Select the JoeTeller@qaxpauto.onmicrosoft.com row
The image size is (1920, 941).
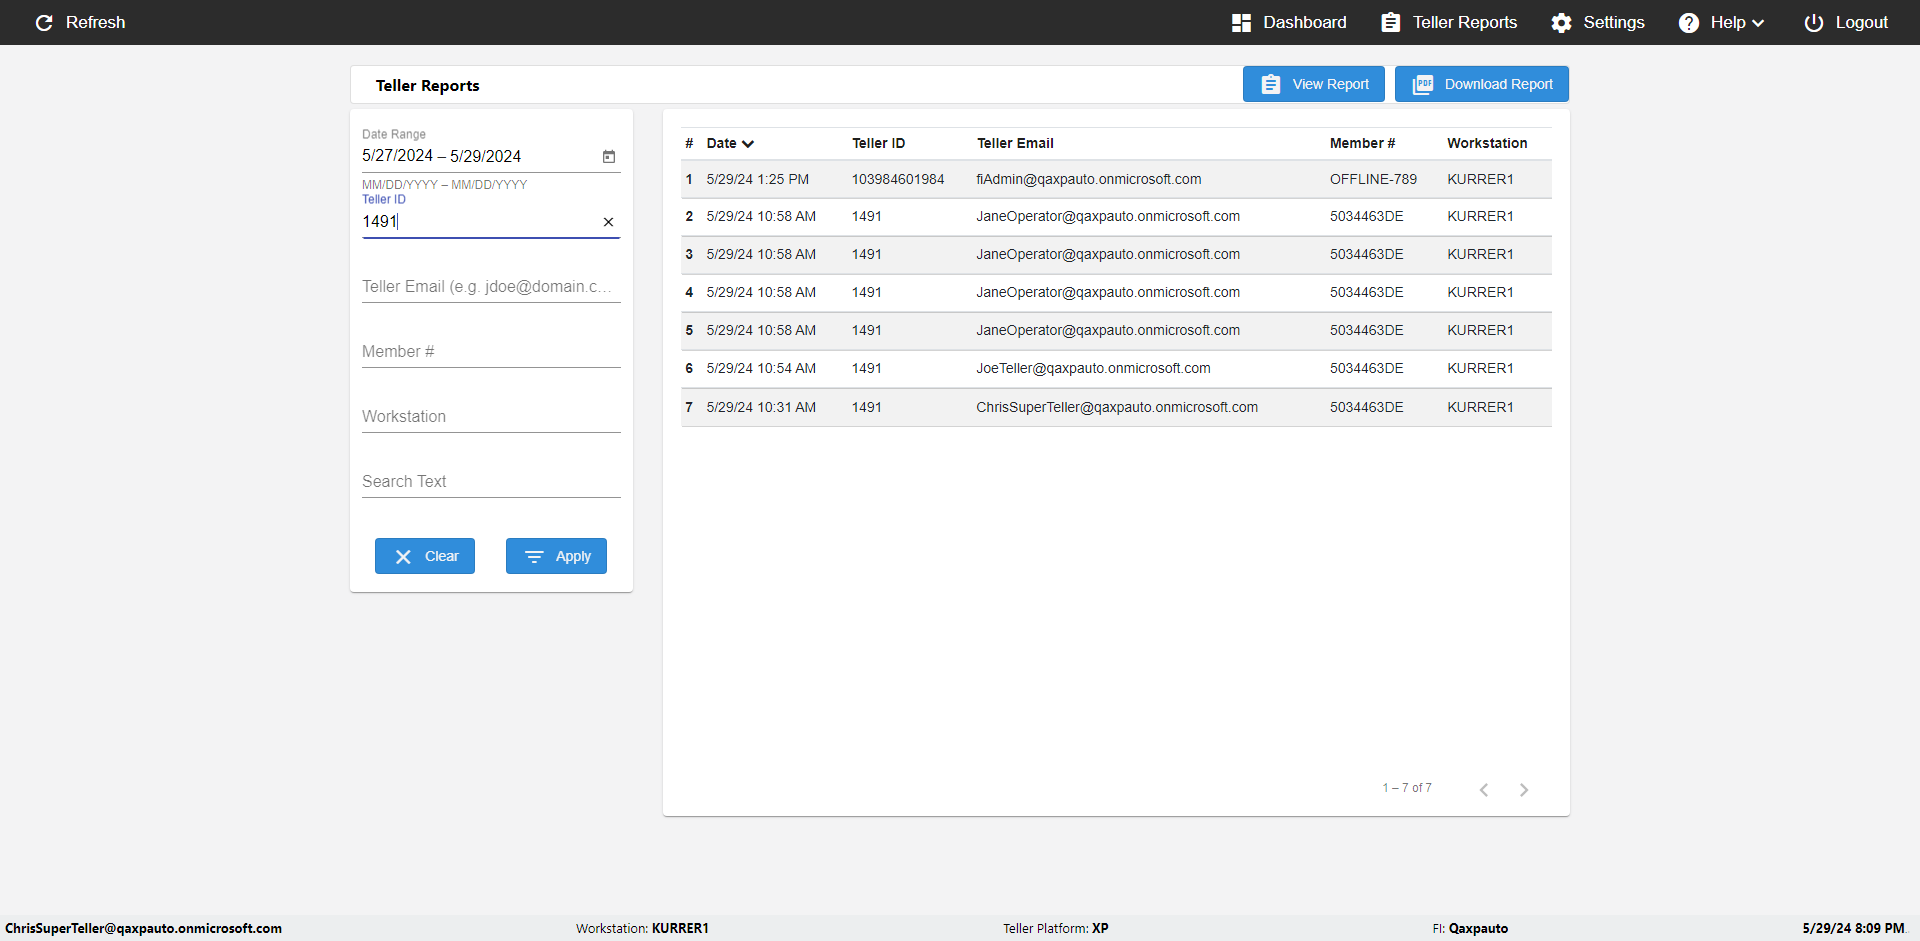point(1116,369)
